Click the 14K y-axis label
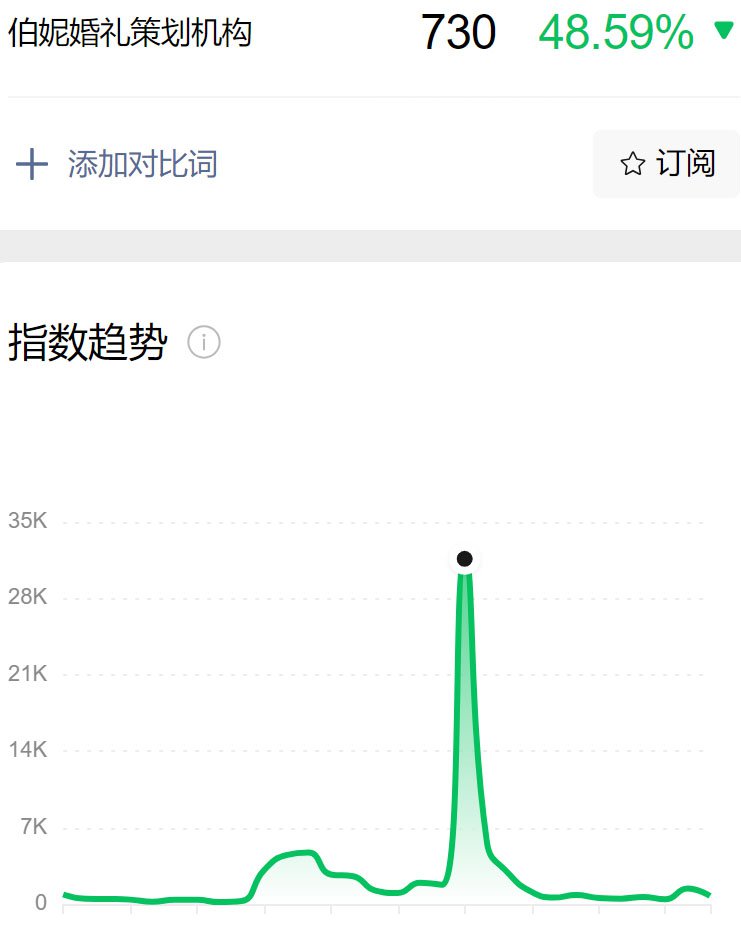 28,750
